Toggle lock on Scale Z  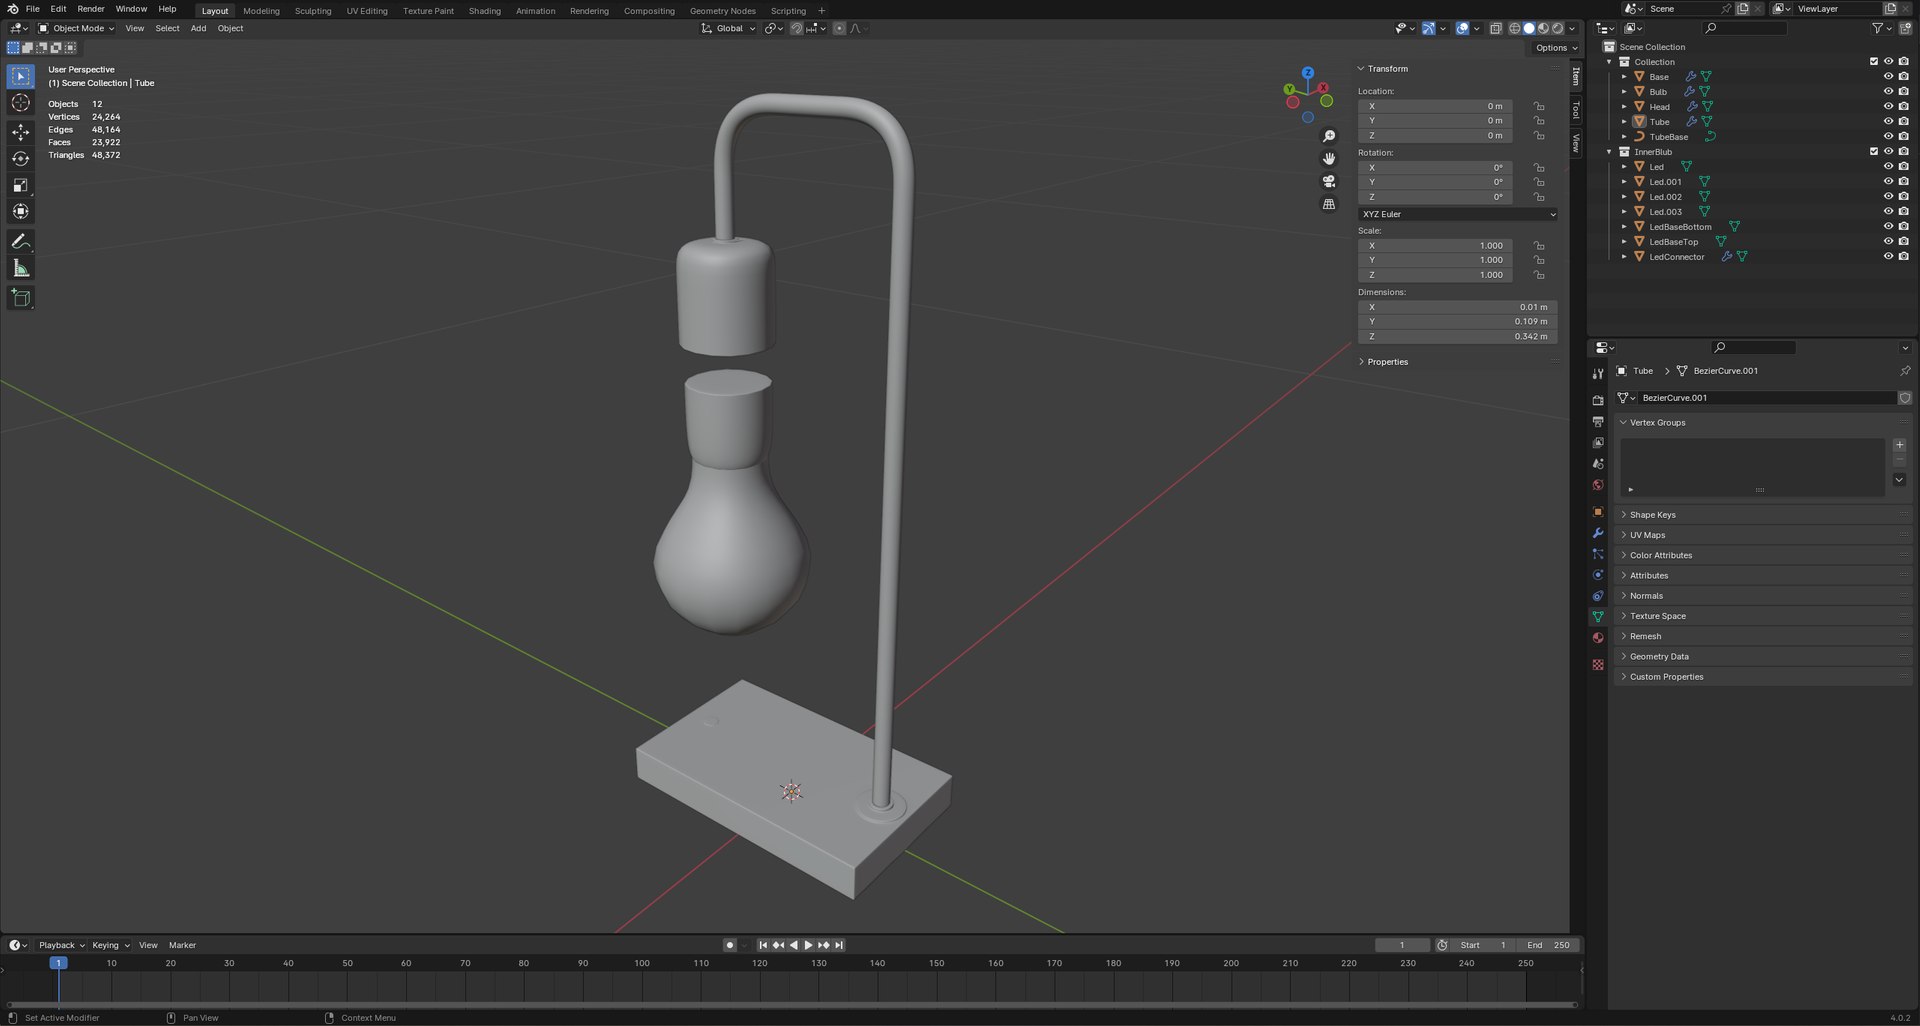click(1539, 275)
